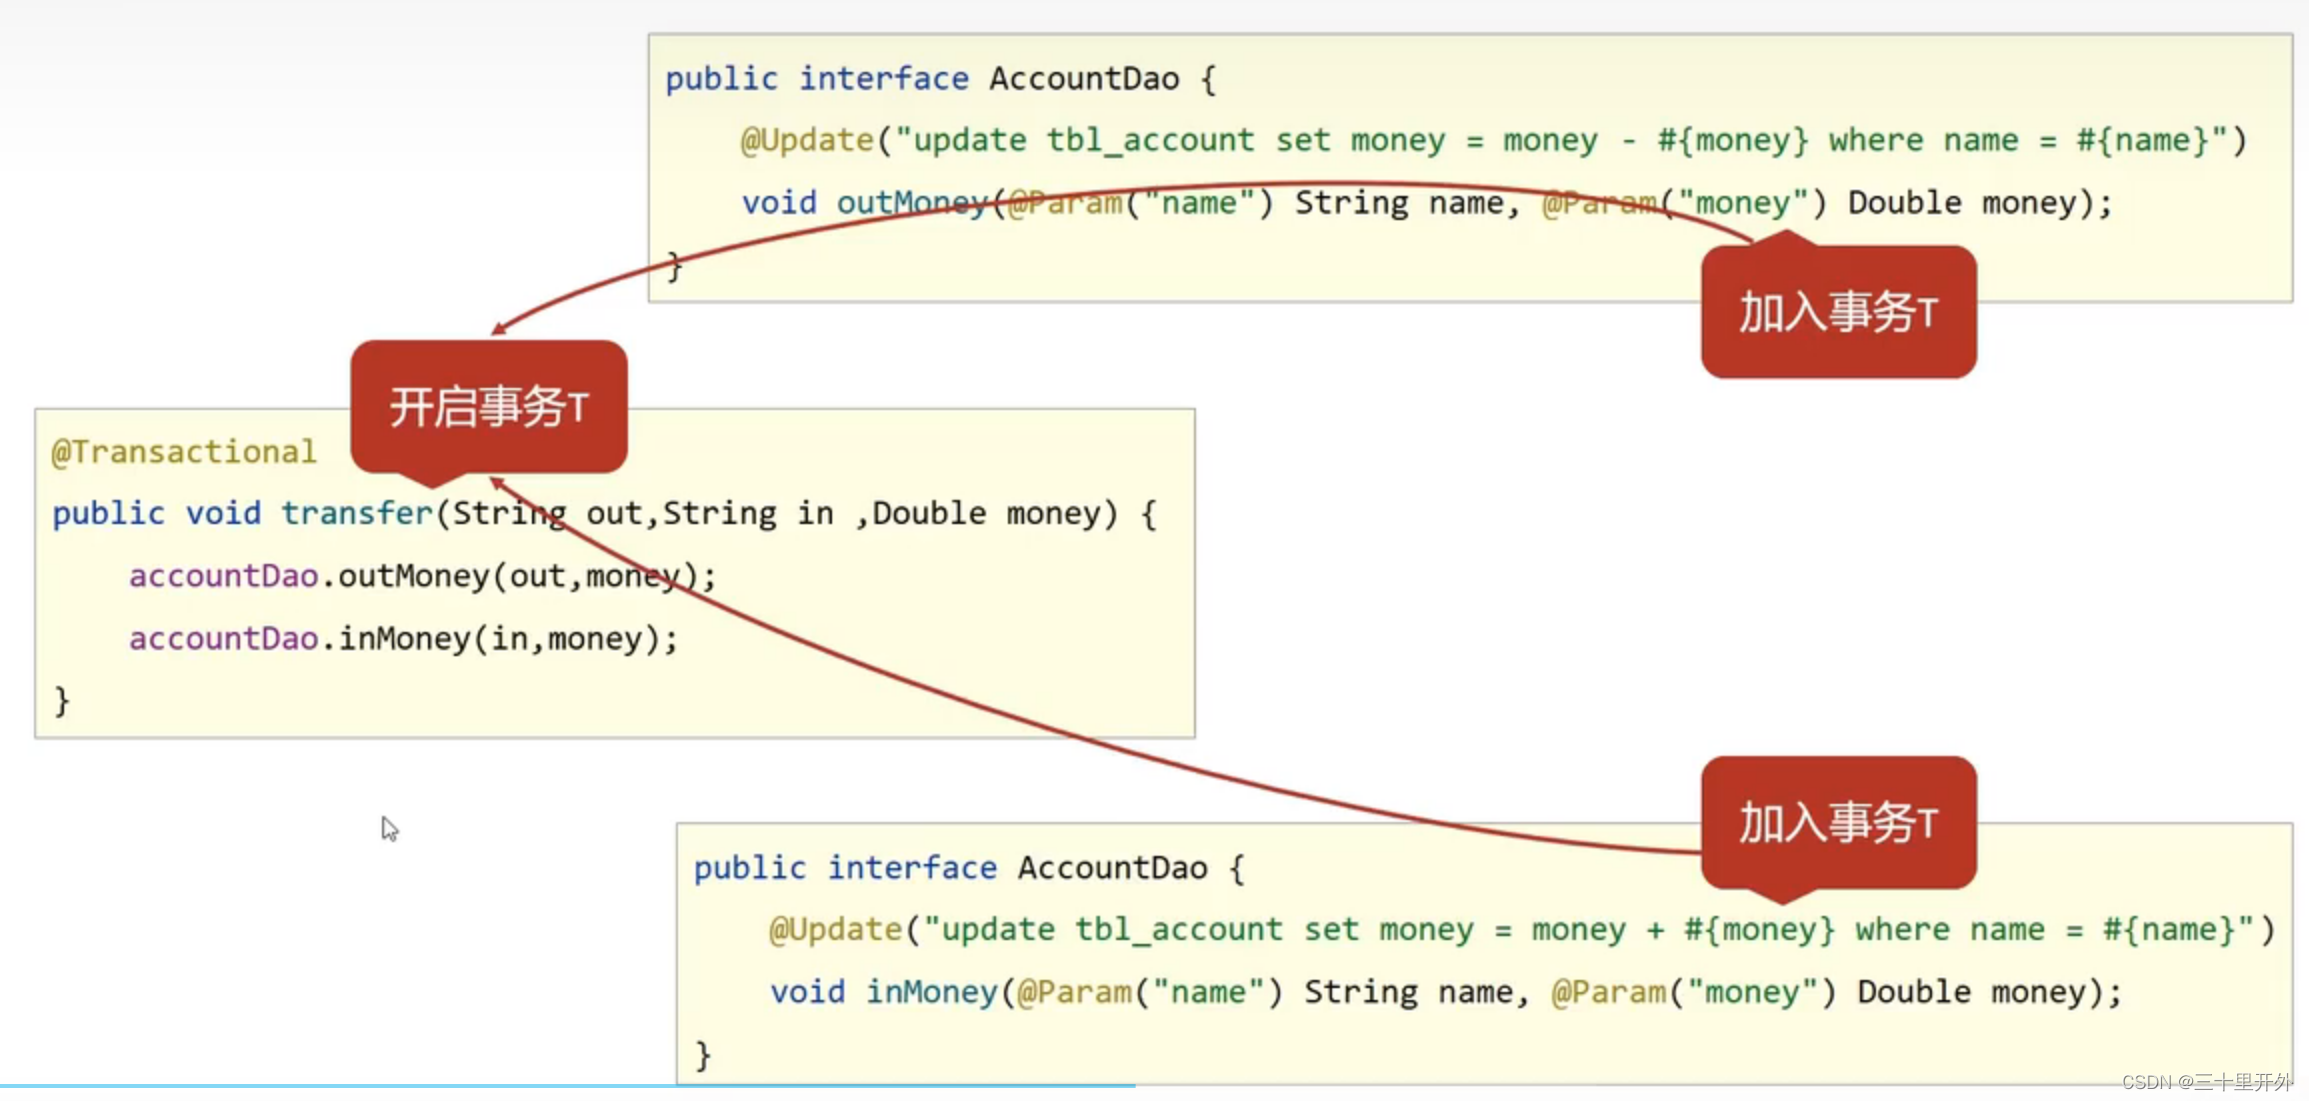The image size is (2309, 1101).
Task: Click the red 开启事务T callout
Action: [x=488, y=407]
